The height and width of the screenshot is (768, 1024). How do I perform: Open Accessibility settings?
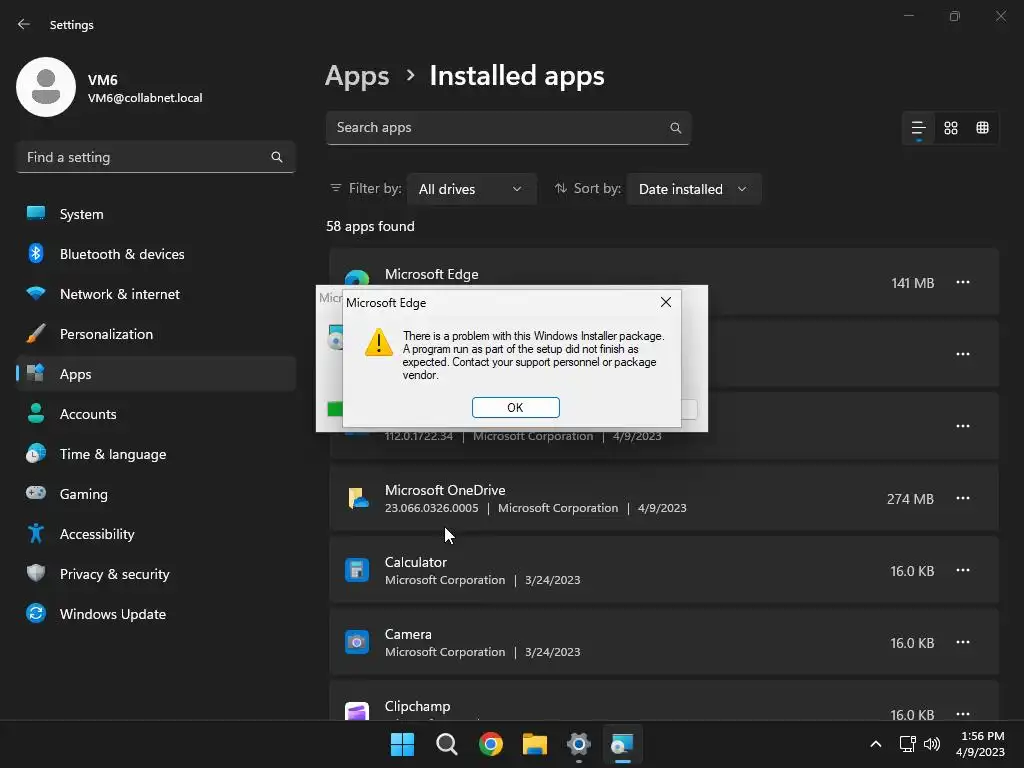[x=155, y=534]
